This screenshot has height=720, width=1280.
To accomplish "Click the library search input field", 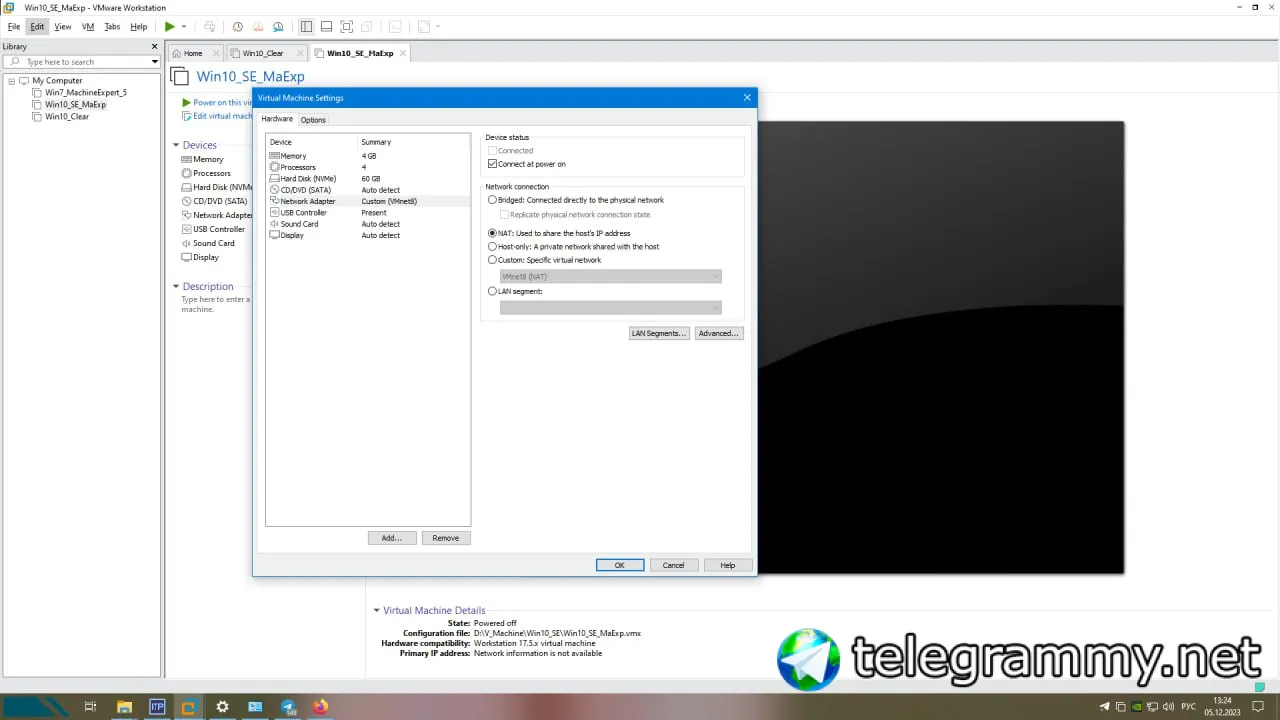I will pos(82,62).
